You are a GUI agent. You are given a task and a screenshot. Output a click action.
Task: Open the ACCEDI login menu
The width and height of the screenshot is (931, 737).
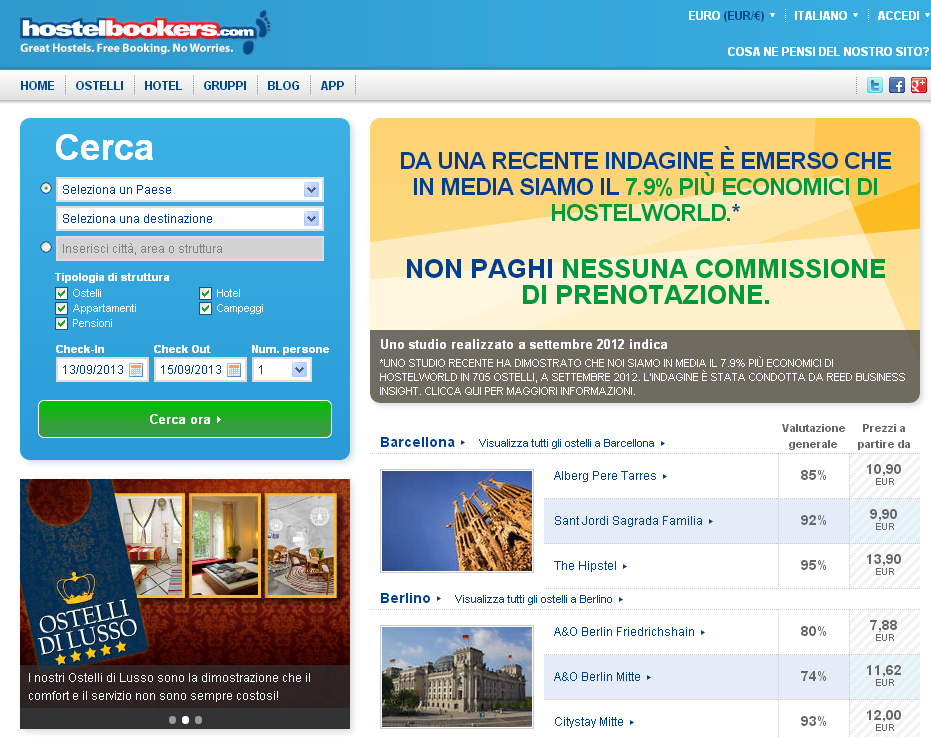click(x=903, y=15)
